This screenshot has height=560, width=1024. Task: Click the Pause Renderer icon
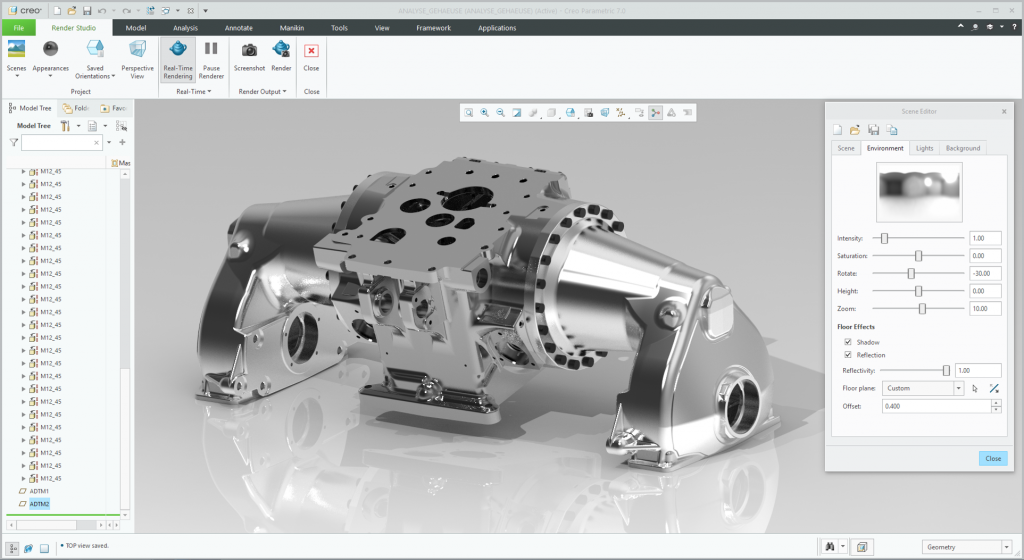click(x=211, y=50)
